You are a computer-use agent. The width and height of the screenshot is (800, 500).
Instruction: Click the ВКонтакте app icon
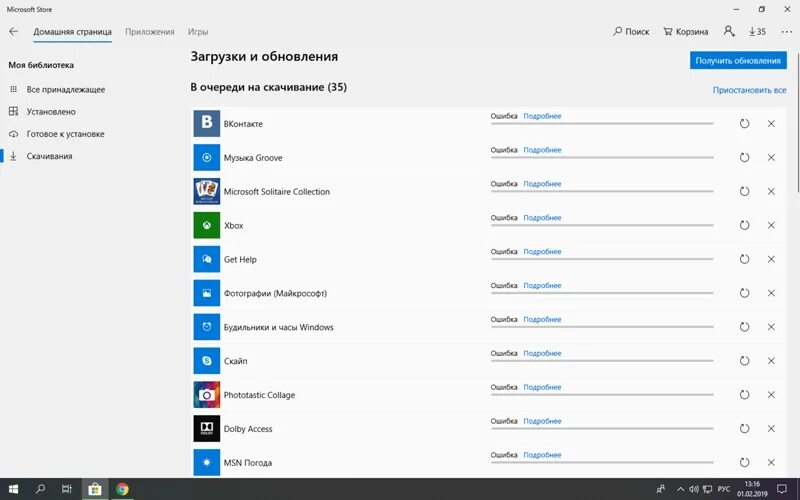pyautogui.click(x=207, y=123)
